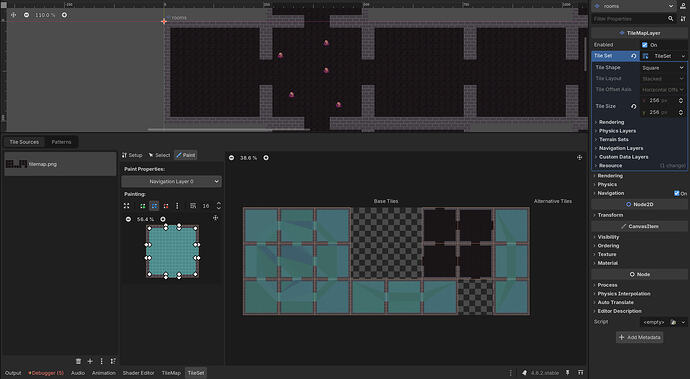Adjust Tile Size y stepper
This screenshot has width=690, height=379.
pyautogui.click(x=681, y=112)
